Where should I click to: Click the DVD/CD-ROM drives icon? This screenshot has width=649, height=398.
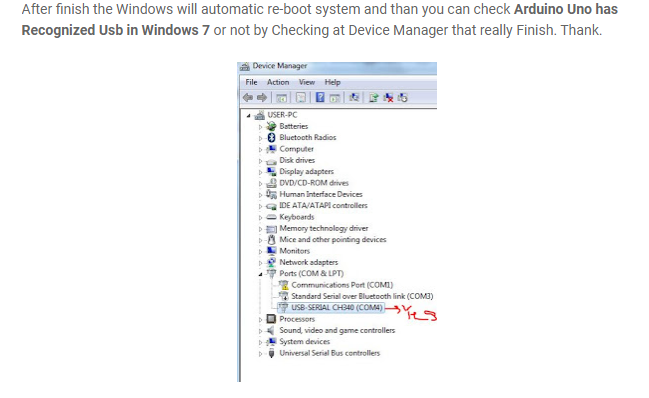tap(272, 182)
